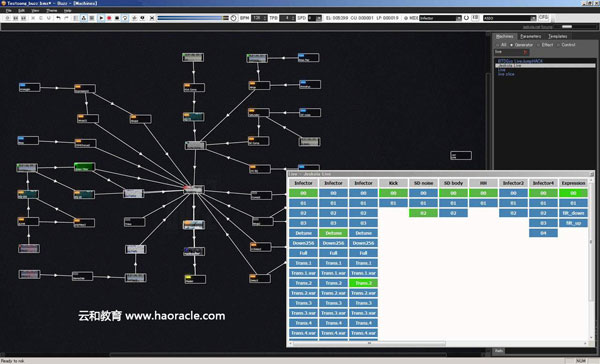
Task: Click the green Detune button in the second Infector column
Action: pyautogui.click(x=333, y=233)
